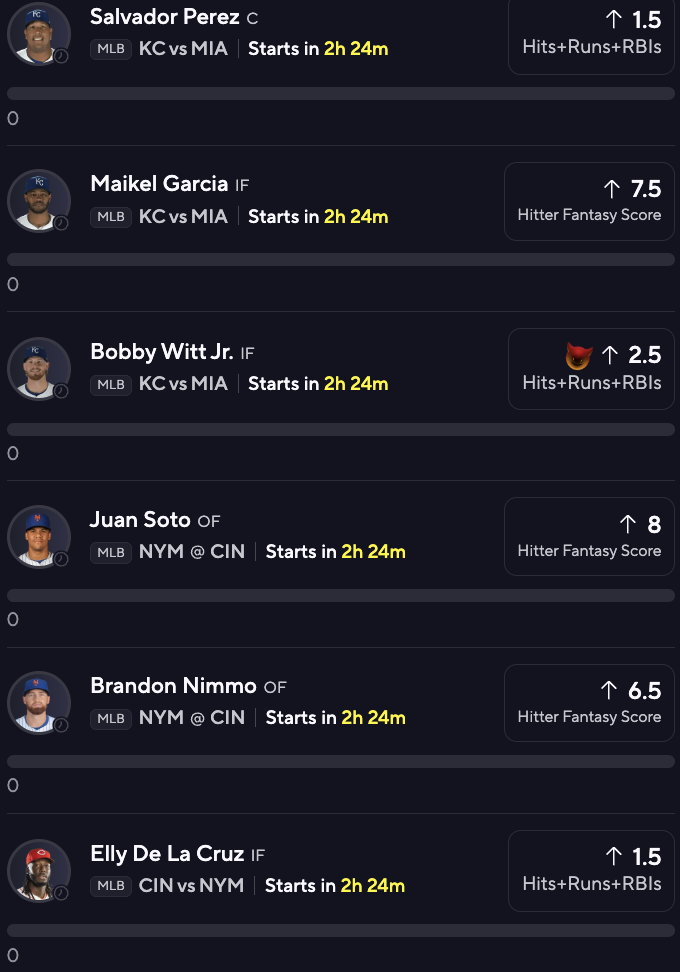Click the demon icon on Bobby Witt Jr. pick

coord(579,355)
